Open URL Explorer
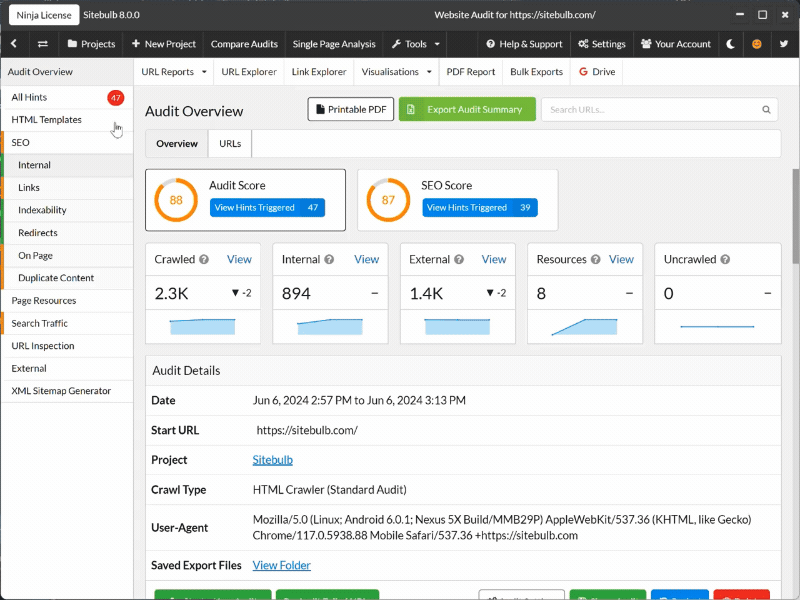This screenshot has width=800, height=600. pyautogui.click(x=249, y=72)
